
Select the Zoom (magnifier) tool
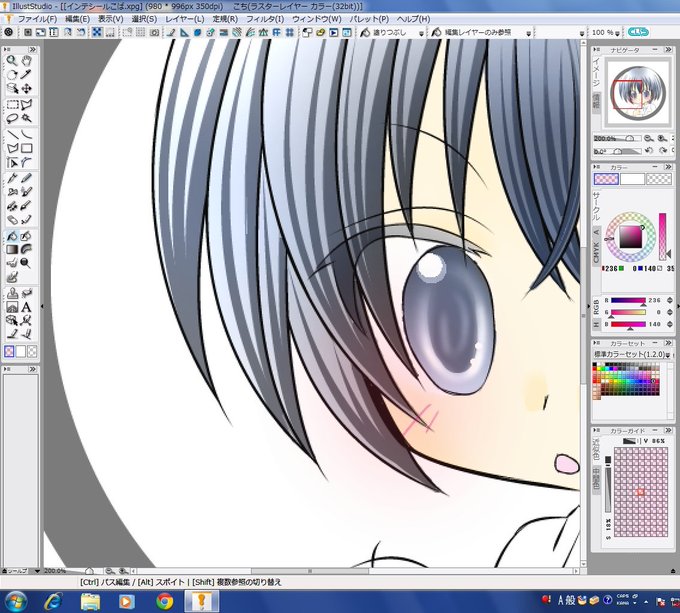point(12,61)
